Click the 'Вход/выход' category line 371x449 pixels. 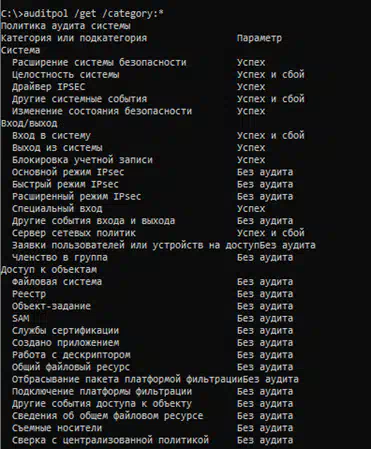click(29, 123)
